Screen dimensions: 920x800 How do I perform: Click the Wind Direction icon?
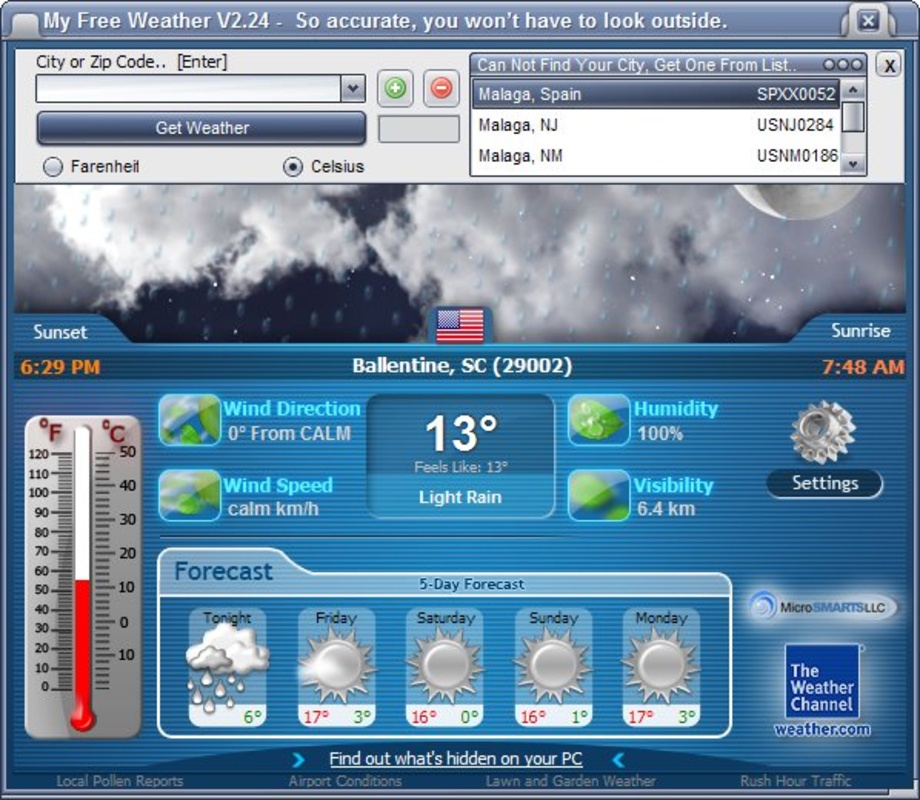coord(189,420)
